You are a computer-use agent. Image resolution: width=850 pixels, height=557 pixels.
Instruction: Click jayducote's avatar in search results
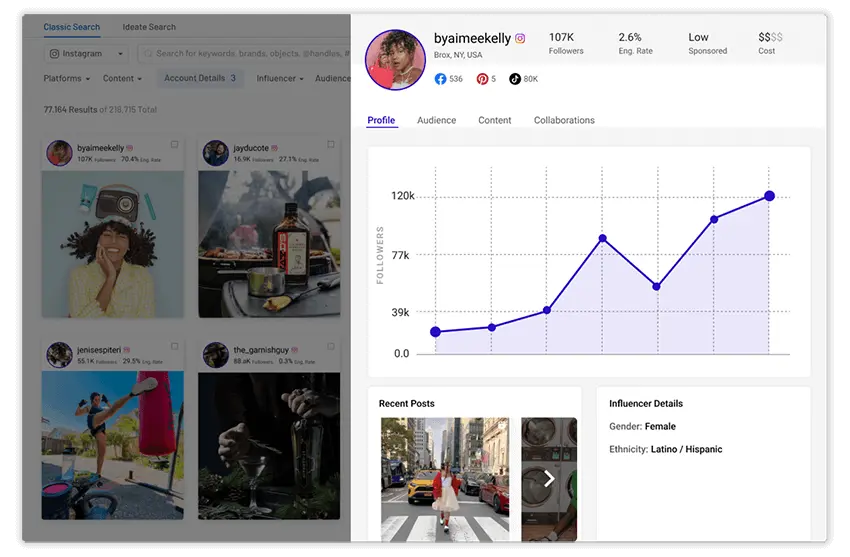[x=215, y=152]
